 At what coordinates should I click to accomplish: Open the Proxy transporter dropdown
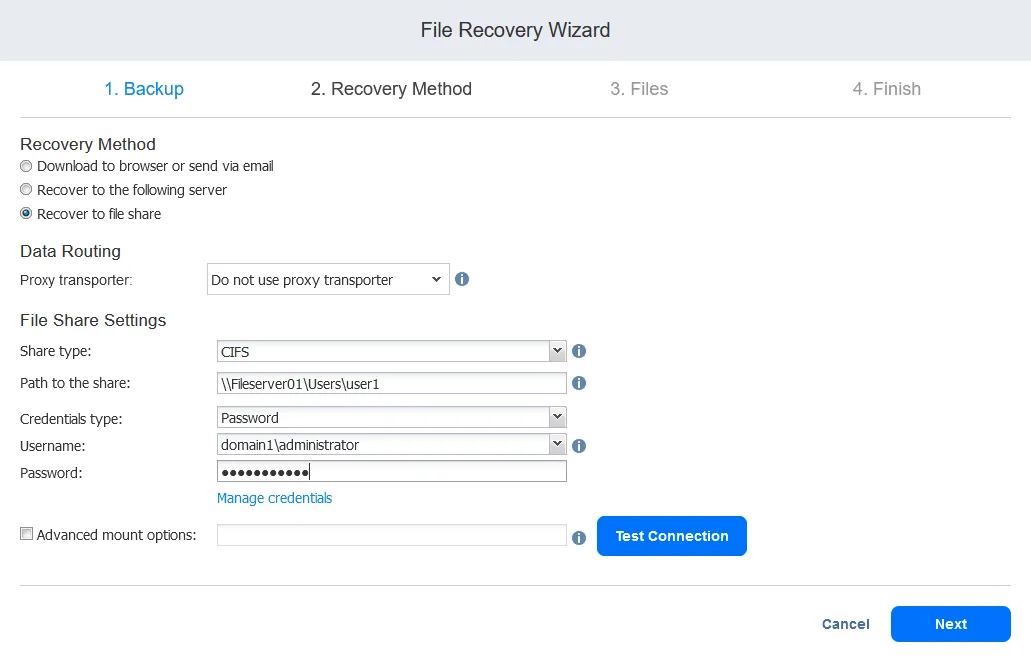click(328, 280)
